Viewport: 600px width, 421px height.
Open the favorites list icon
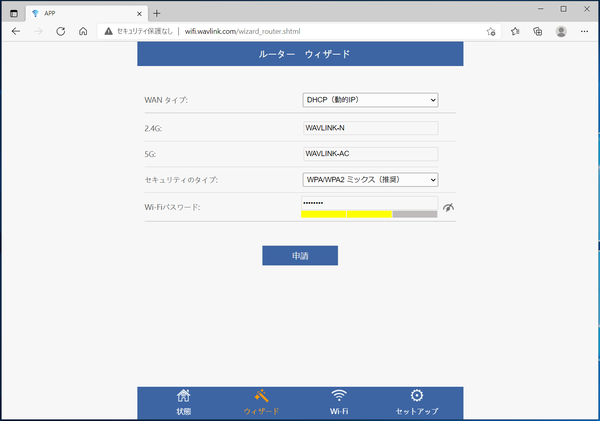click(515, 31)
